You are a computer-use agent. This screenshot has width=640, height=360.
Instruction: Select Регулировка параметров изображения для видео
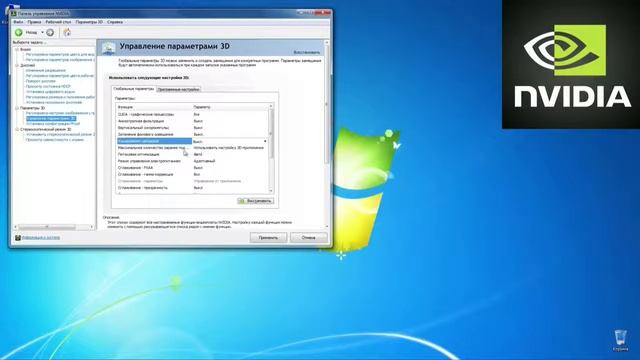(x=60, y=60)
